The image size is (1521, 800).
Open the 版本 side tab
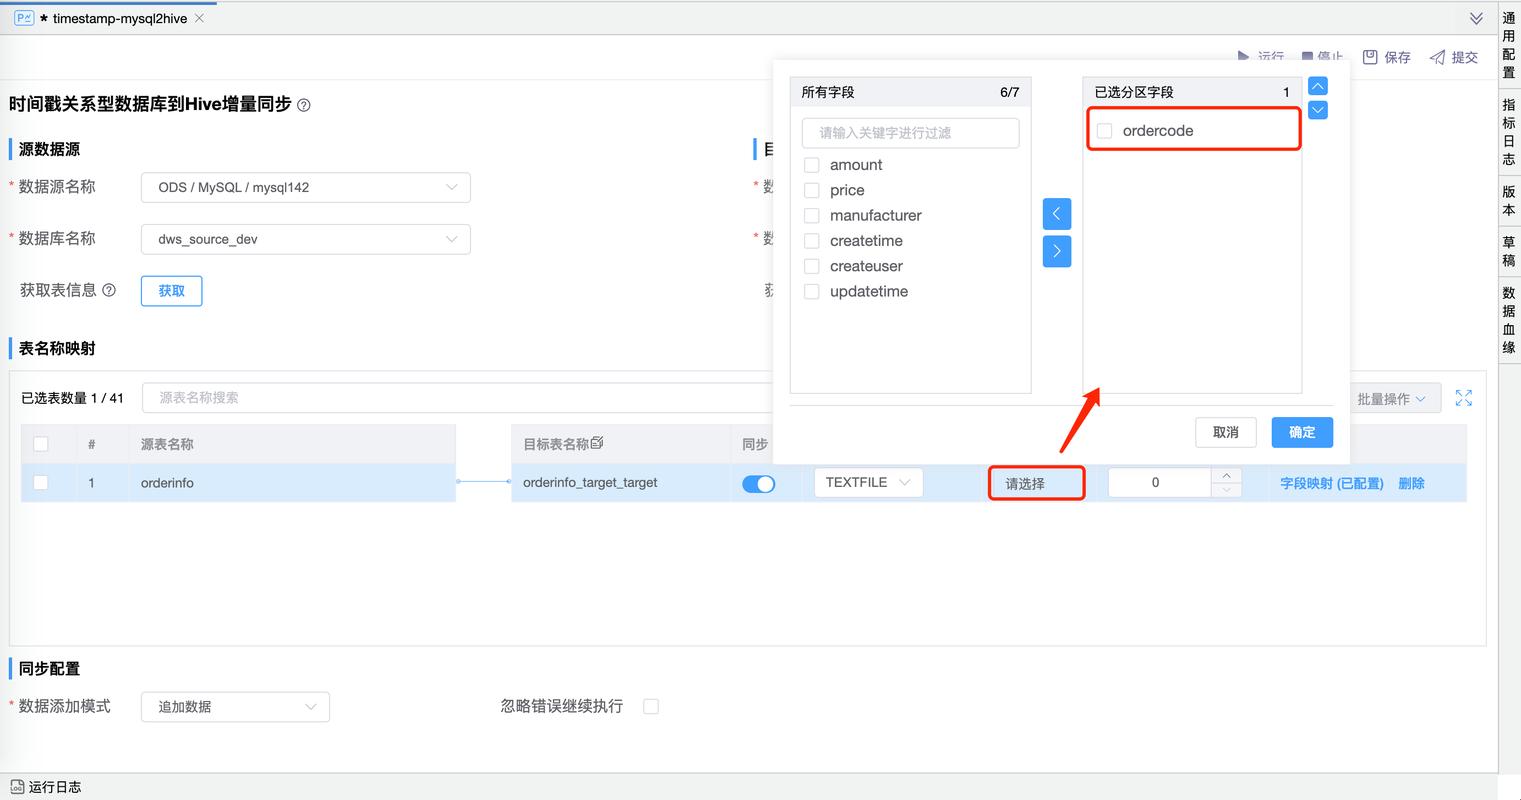1509,200
